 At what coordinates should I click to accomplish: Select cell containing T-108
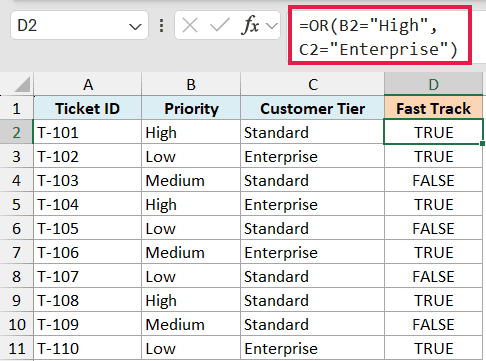(x=88, y=300)
